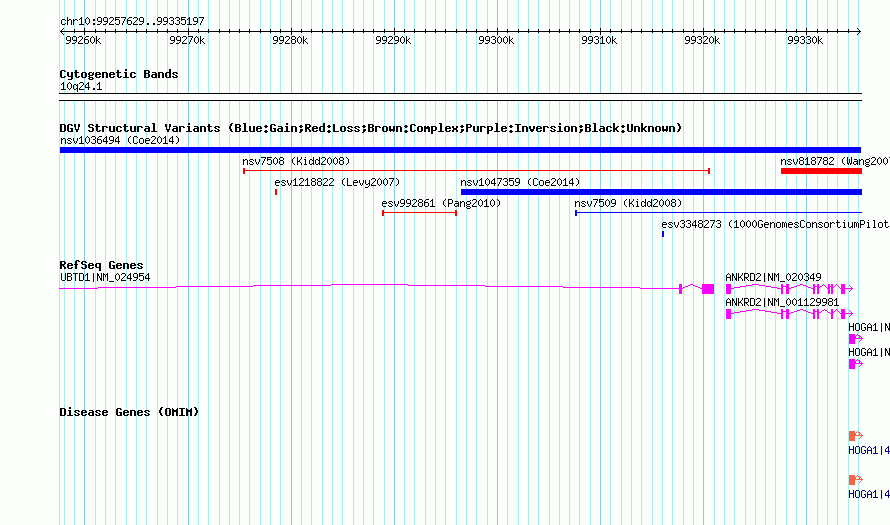This screenshot has width=890, height=525.
Task: Click the 99270k ruler tick label
Action: click(187, 40)
